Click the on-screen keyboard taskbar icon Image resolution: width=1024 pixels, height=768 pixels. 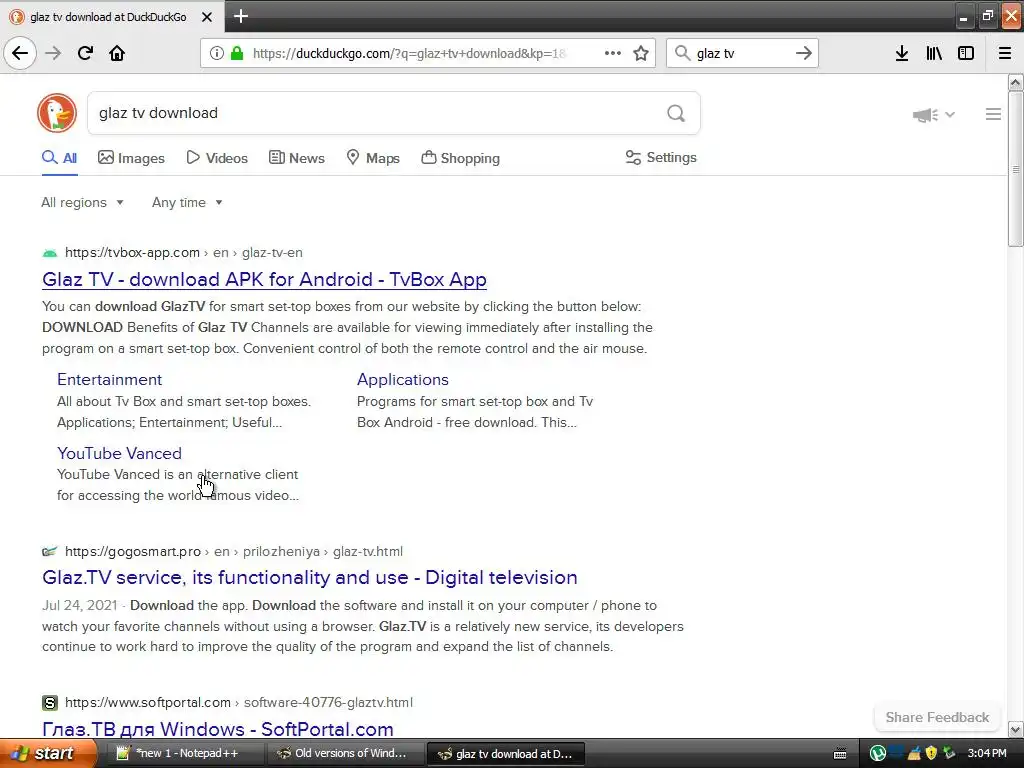840,754
